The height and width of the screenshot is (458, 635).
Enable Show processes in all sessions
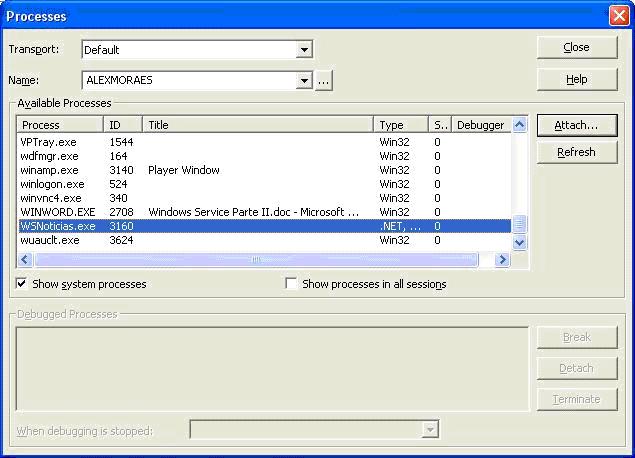coord(291,284)
